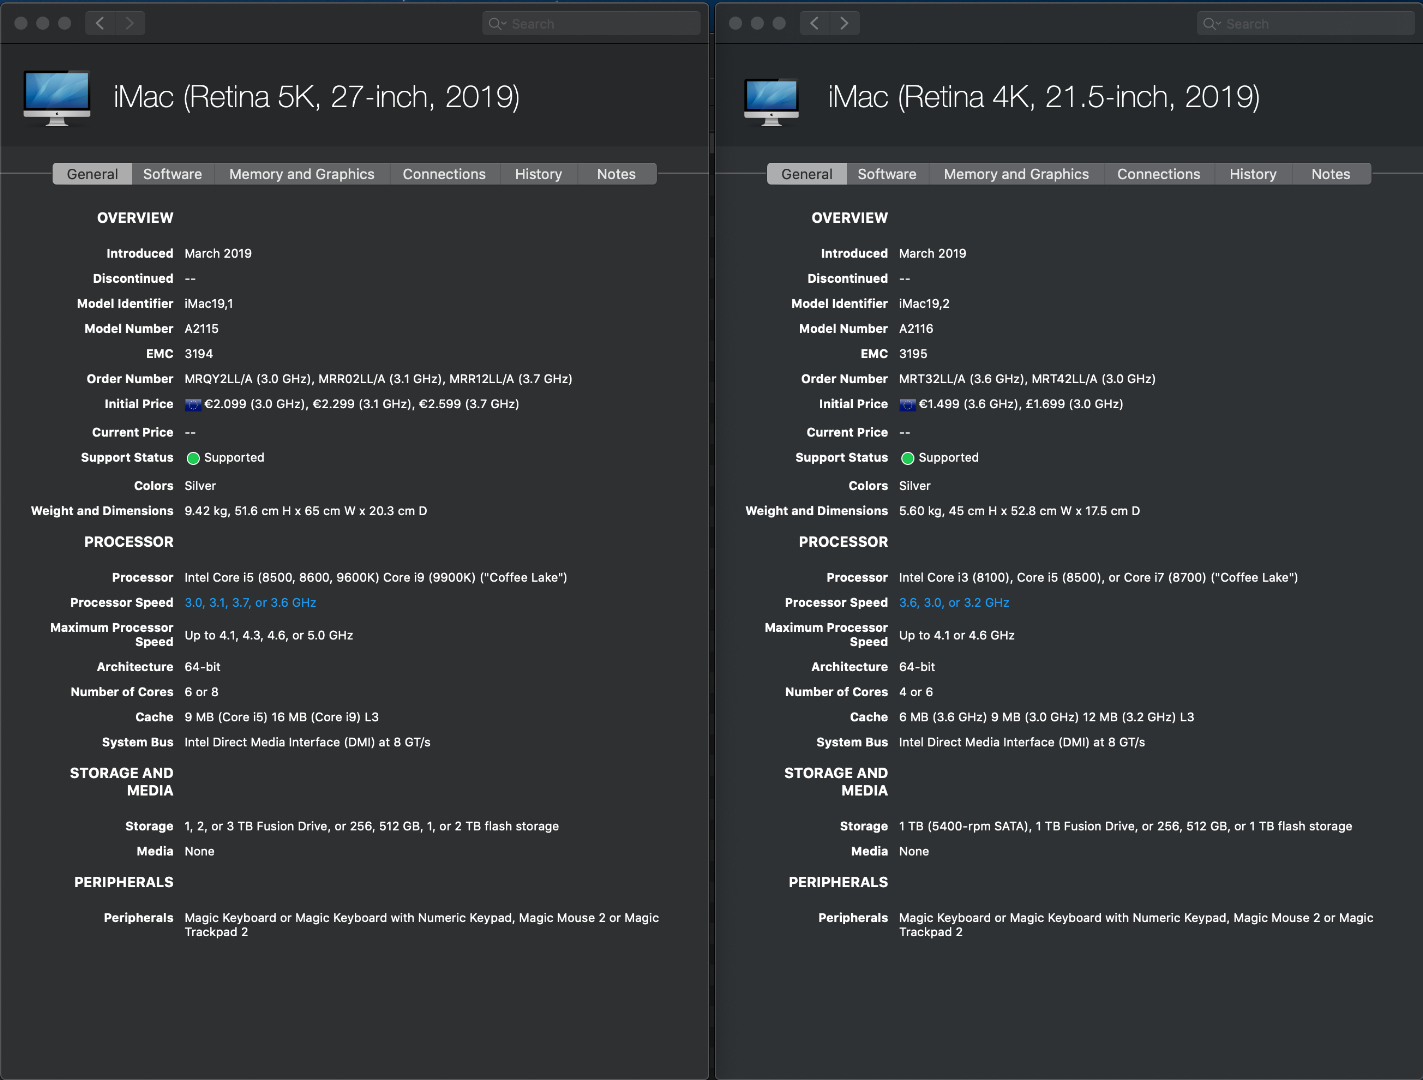Click forward arrow in left window toolbar

tap(130, 23)
